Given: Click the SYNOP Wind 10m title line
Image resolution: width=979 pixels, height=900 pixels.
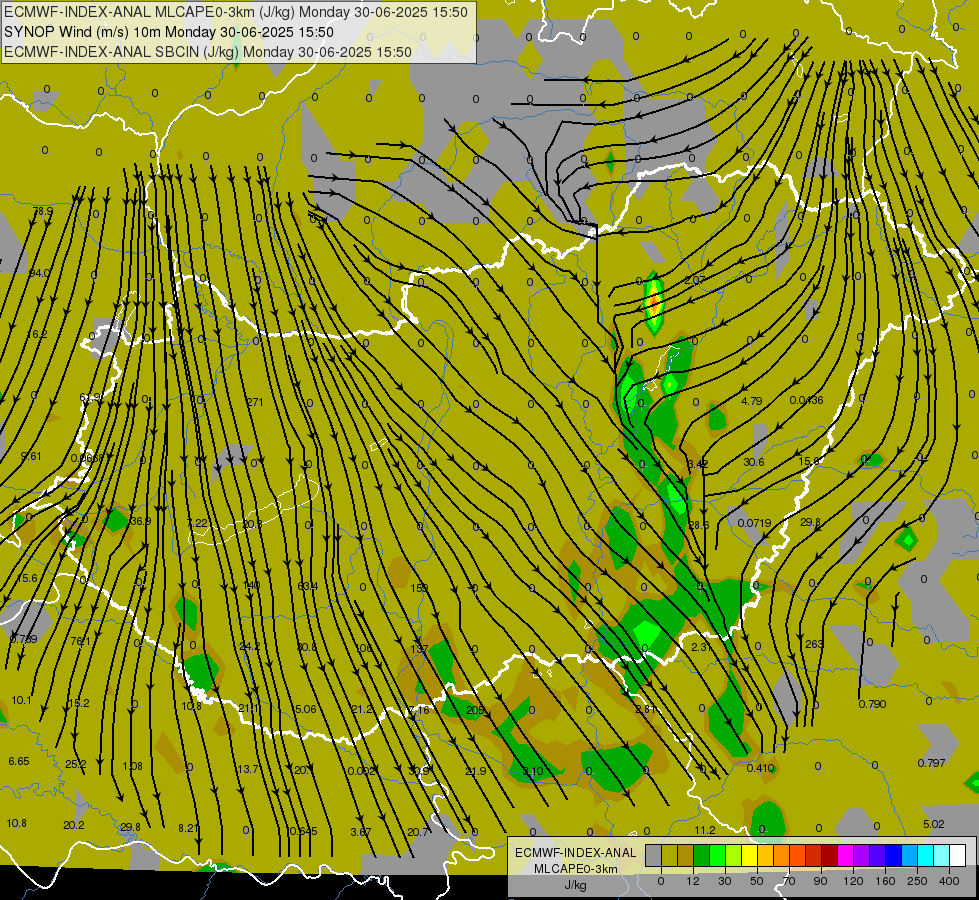Looking at the screenshot, I should [x=169, y=32].
